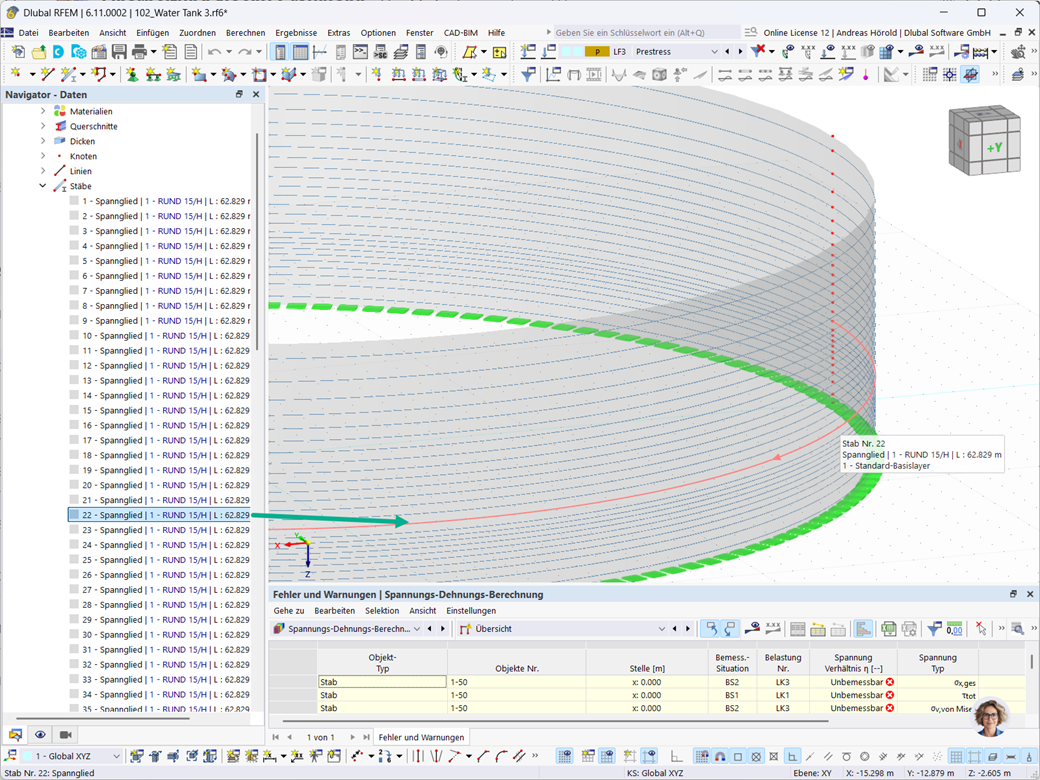
Task: Collapse the Stäbe tree node
Action: pos(43,186)
